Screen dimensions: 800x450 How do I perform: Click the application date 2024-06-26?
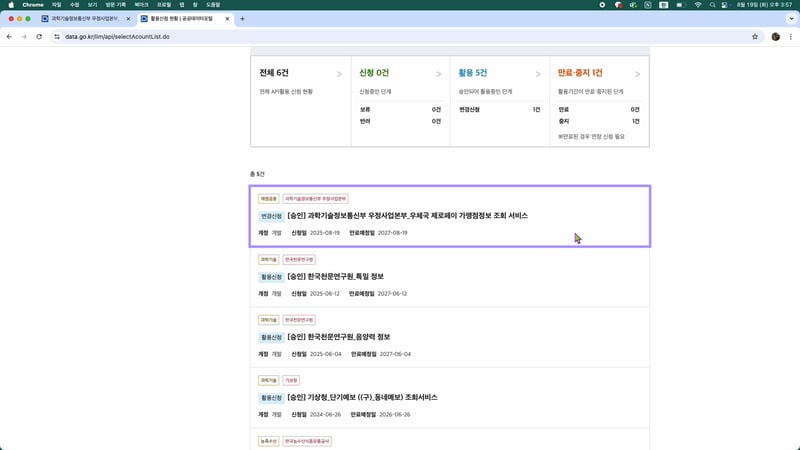325,415
